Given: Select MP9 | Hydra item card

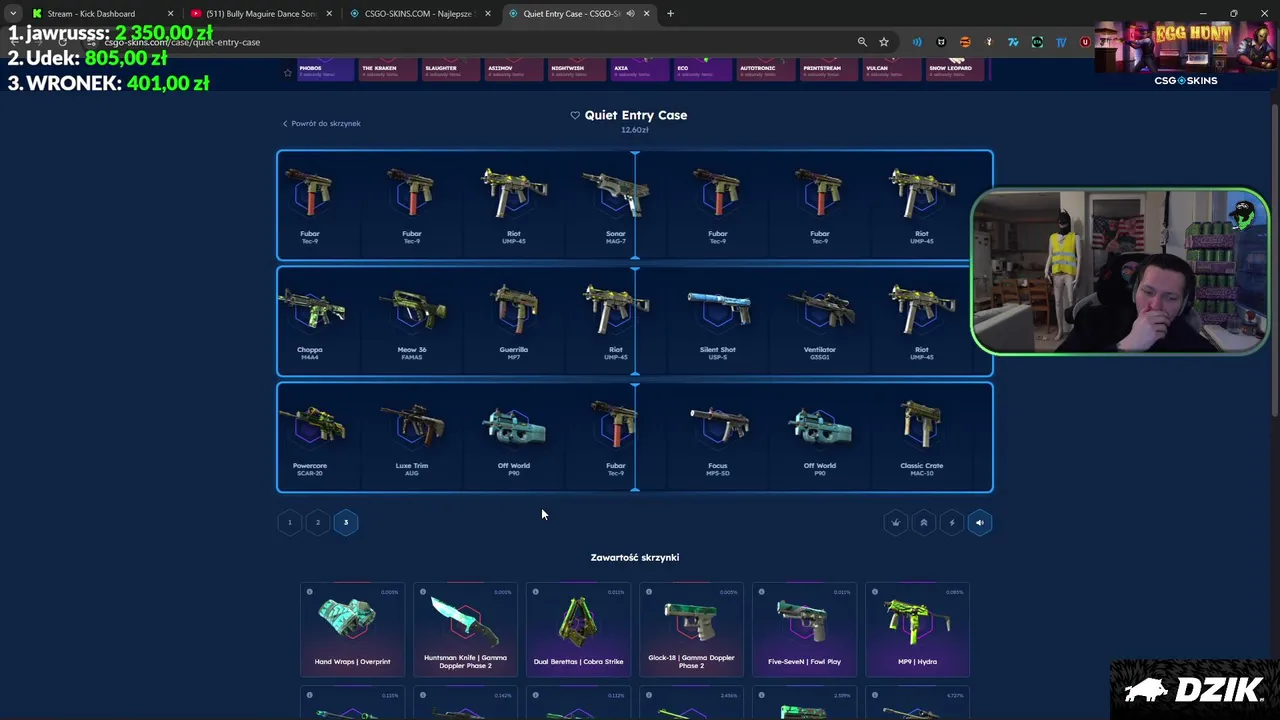Looking at the screenshot, I should [917, 630].
